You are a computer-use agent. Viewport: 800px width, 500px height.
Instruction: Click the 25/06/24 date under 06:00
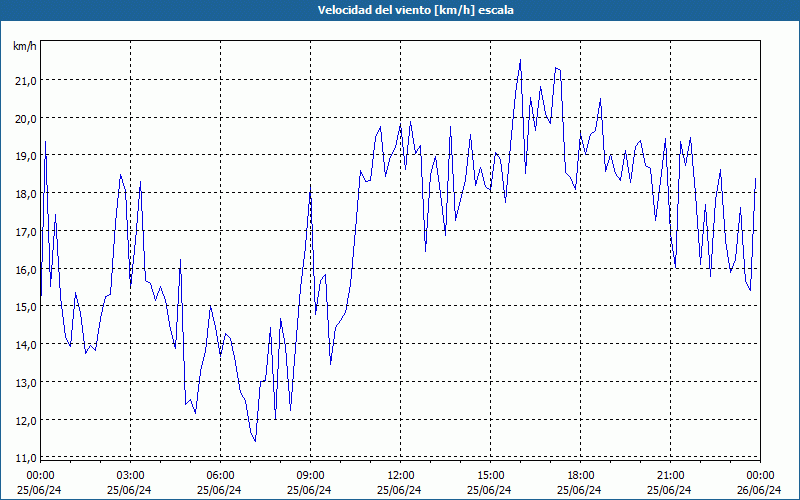(x=219, y=490)
